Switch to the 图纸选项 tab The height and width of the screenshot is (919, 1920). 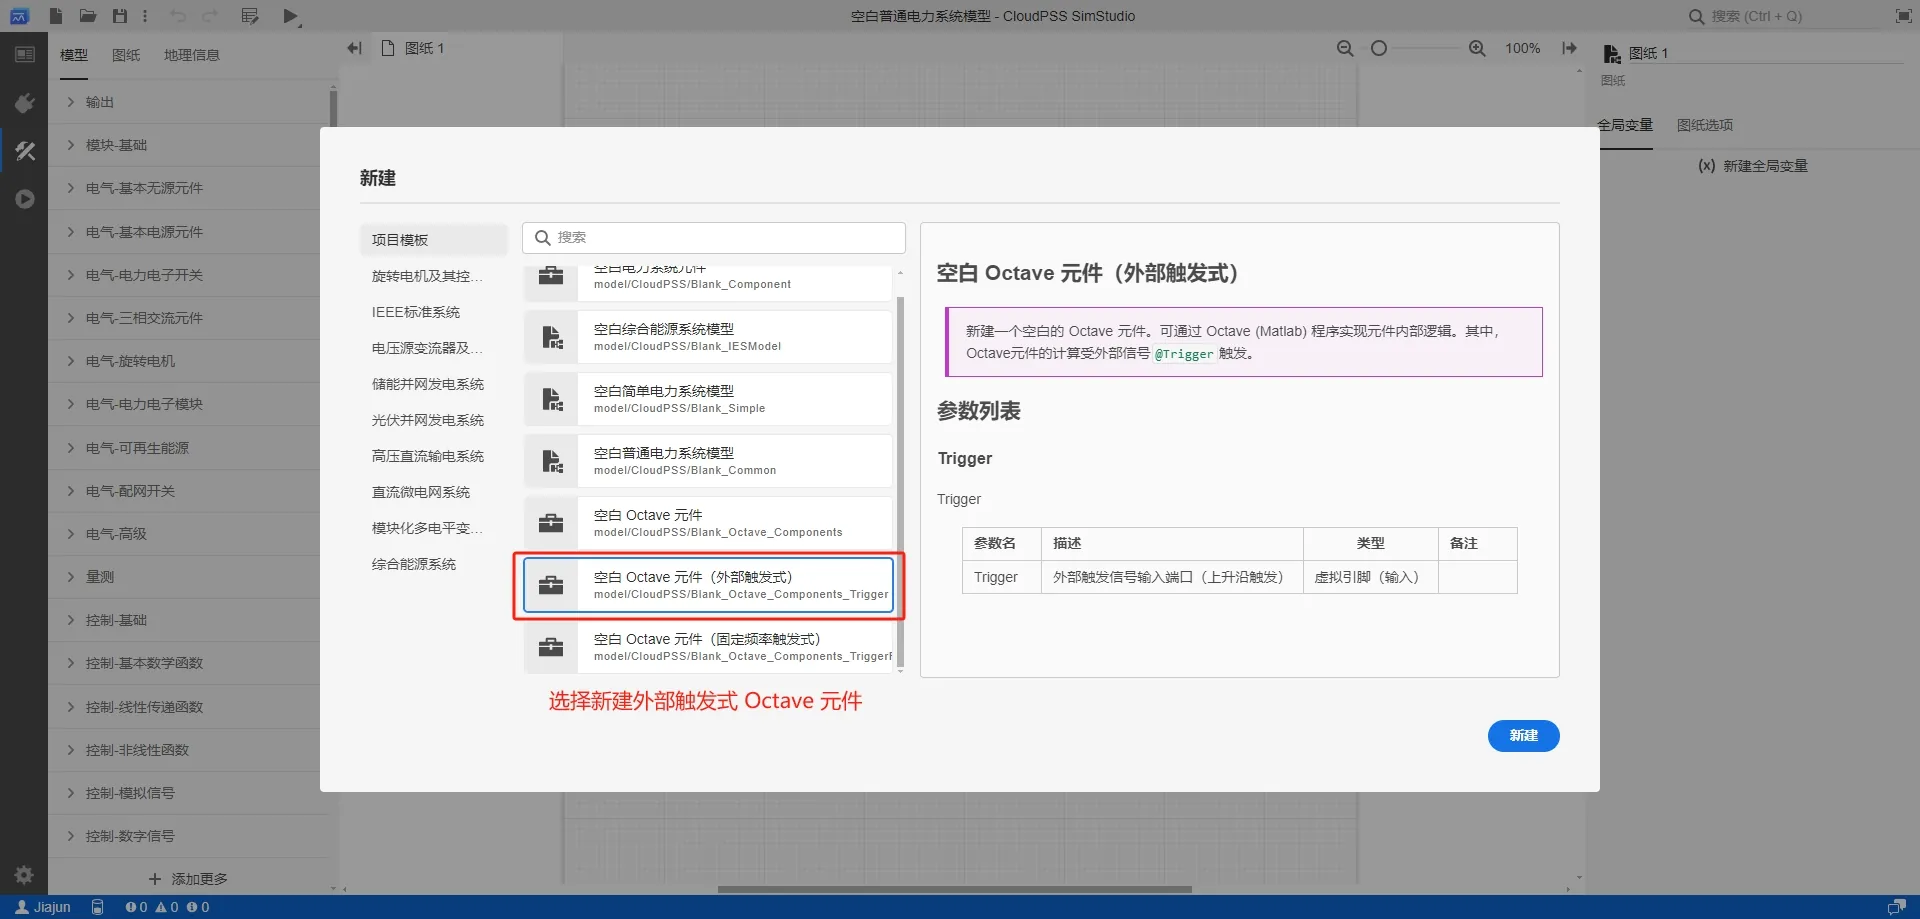pyautogui.click(x=1704, y=125)
